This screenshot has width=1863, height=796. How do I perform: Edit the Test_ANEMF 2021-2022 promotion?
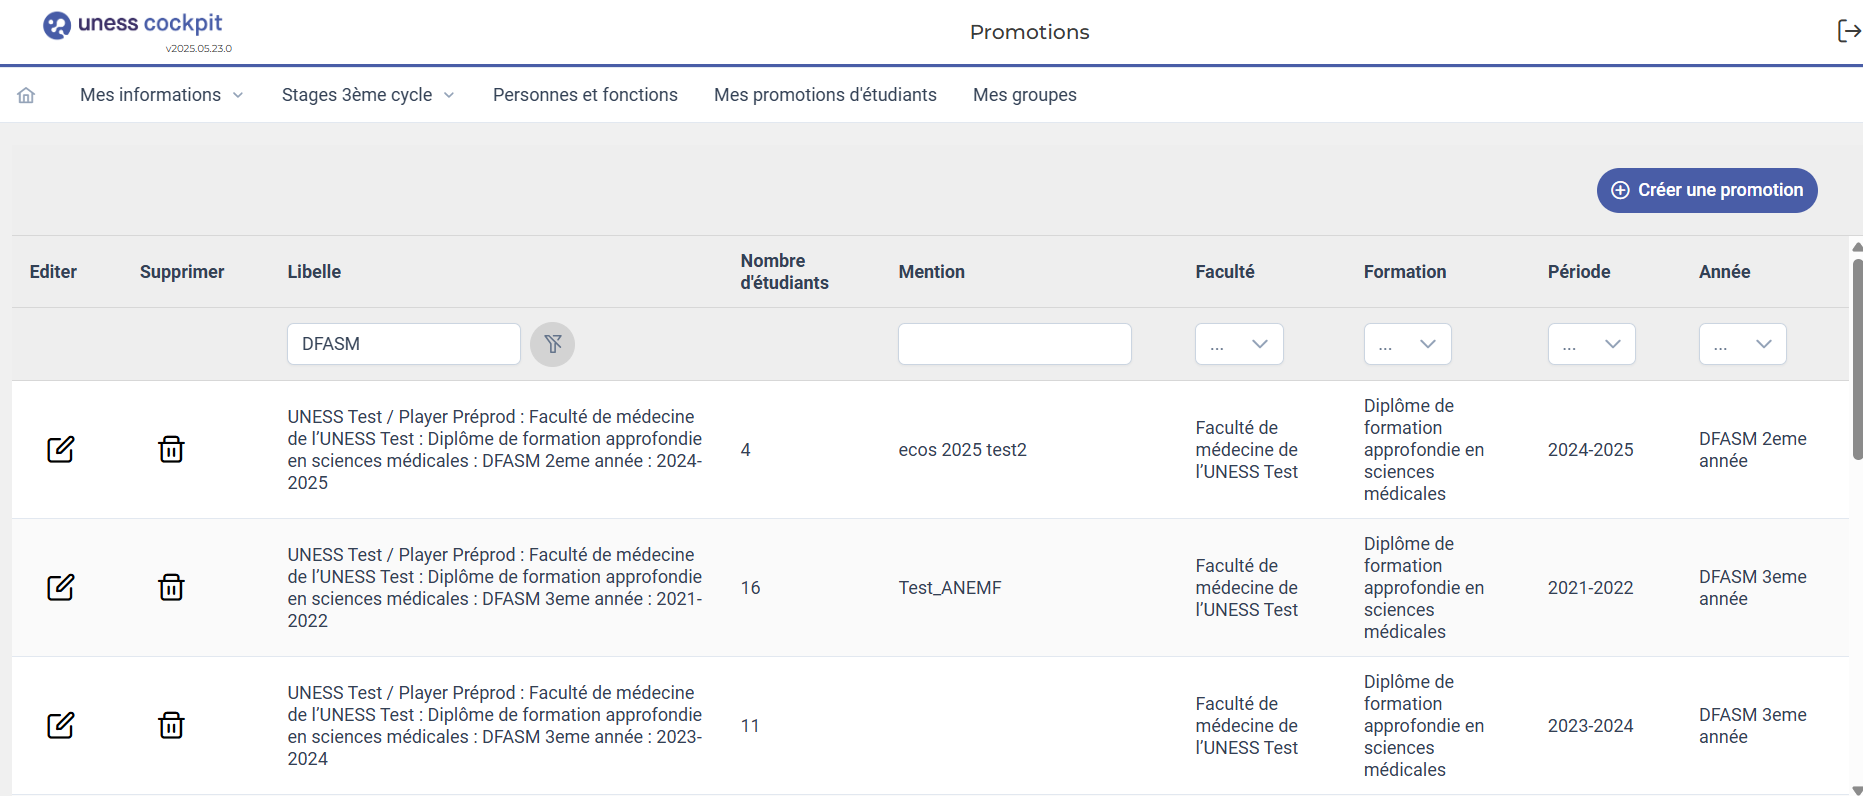click(61, 588)
